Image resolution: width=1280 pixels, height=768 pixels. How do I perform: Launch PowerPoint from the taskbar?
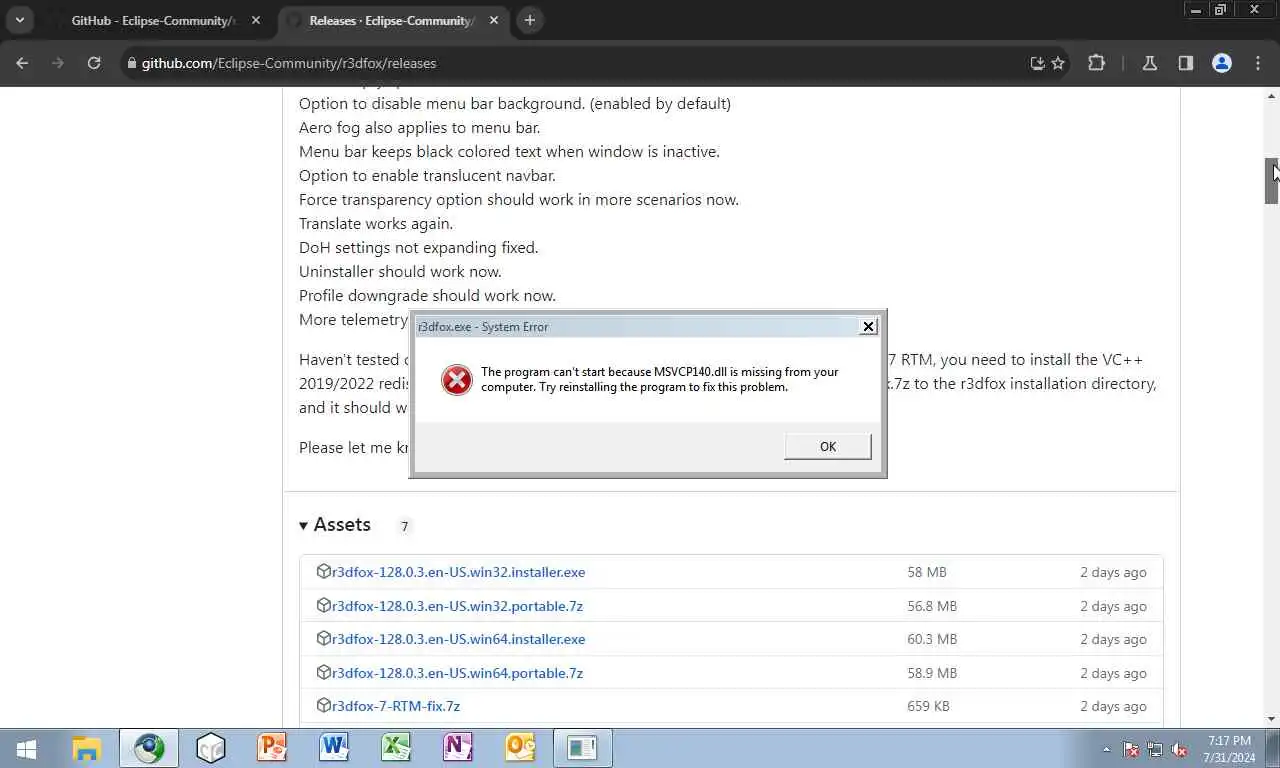[272, 748]
